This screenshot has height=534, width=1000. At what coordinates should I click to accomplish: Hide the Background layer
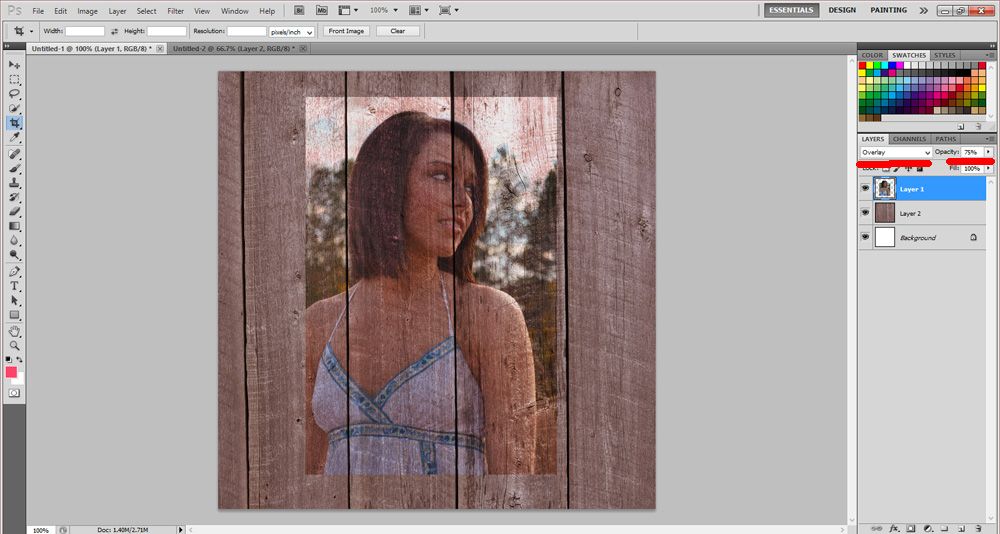click(866, 238)
